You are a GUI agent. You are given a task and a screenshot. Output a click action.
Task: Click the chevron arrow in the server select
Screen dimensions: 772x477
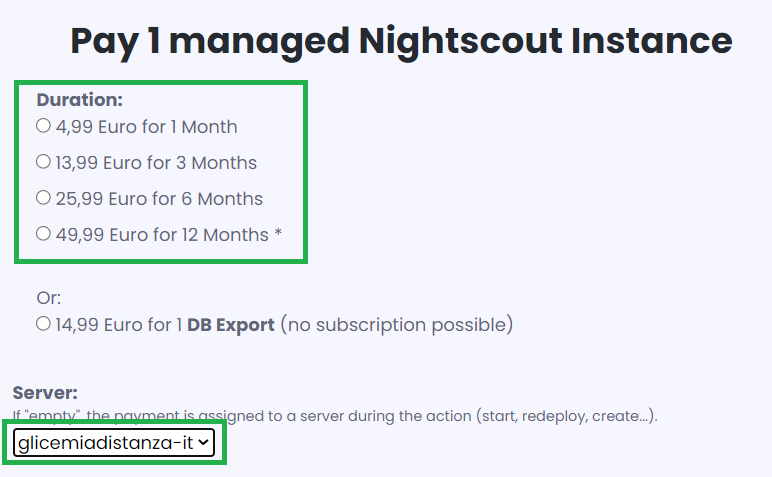pyautogui.click(x=203, y=443)
